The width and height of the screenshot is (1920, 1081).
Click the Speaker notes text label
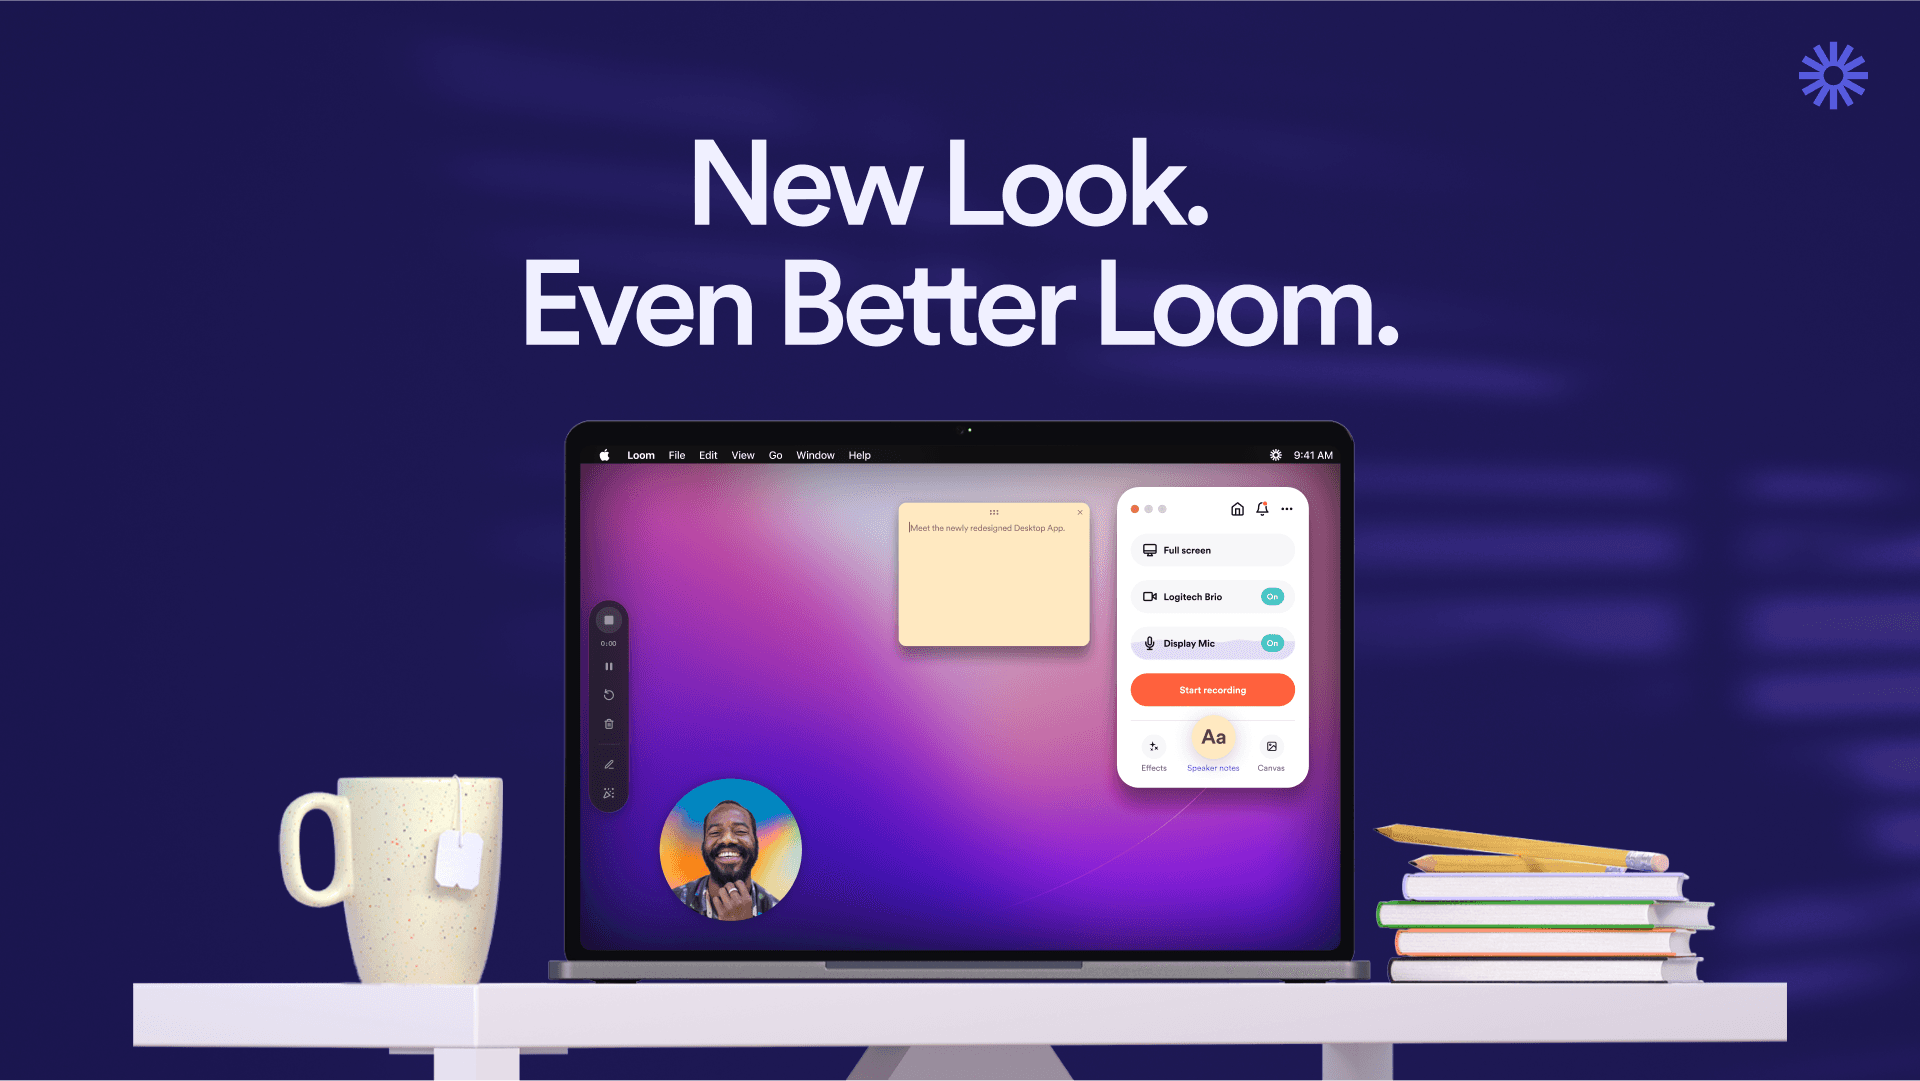1213,767
